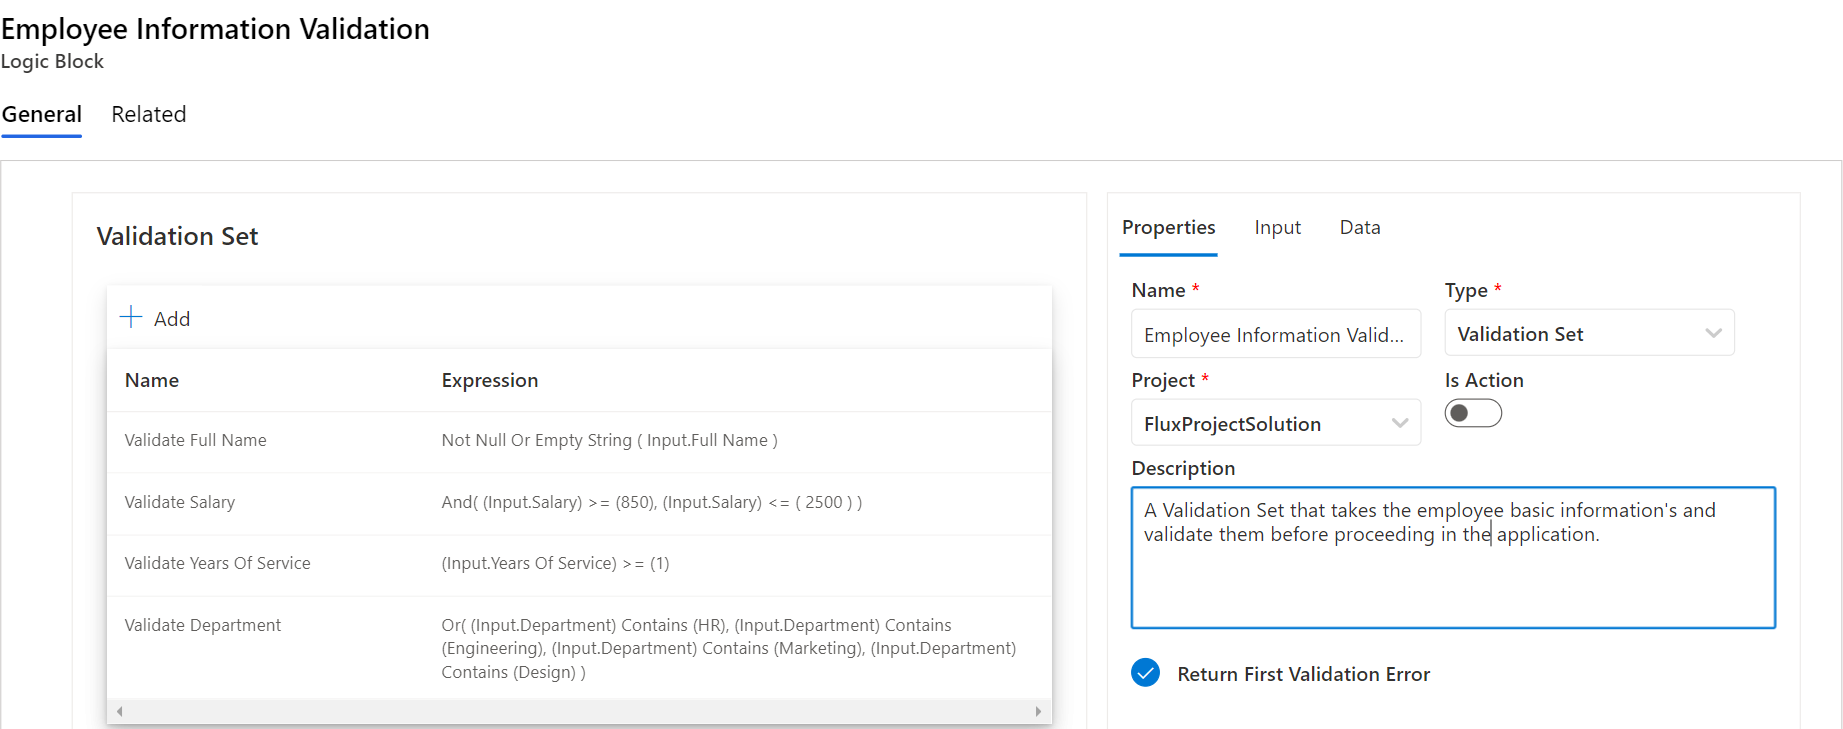Select the Validate Full Name row

(579, 441)
